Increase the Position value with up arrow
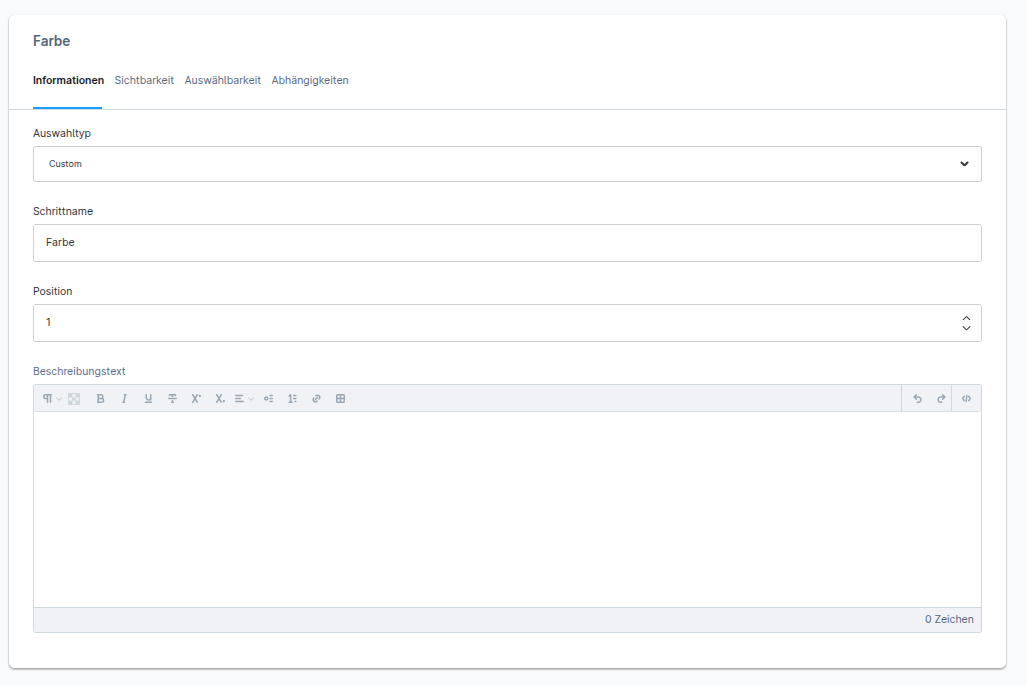The height and width of the screenshot is (685, 1027). pyautogui.click(x=966, y=318)
